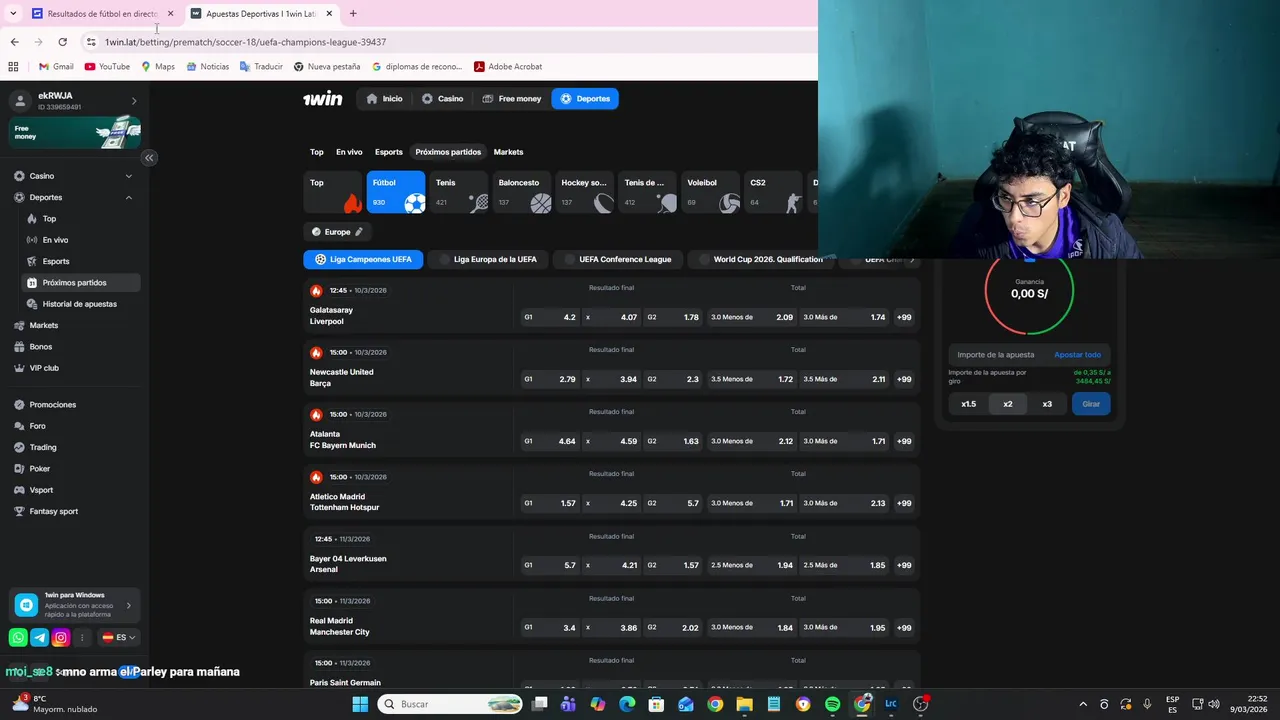The width and height of the screenshot is (1280, 720).
Task: Select Voleibol sport category
Action: (x=711, y=192)
